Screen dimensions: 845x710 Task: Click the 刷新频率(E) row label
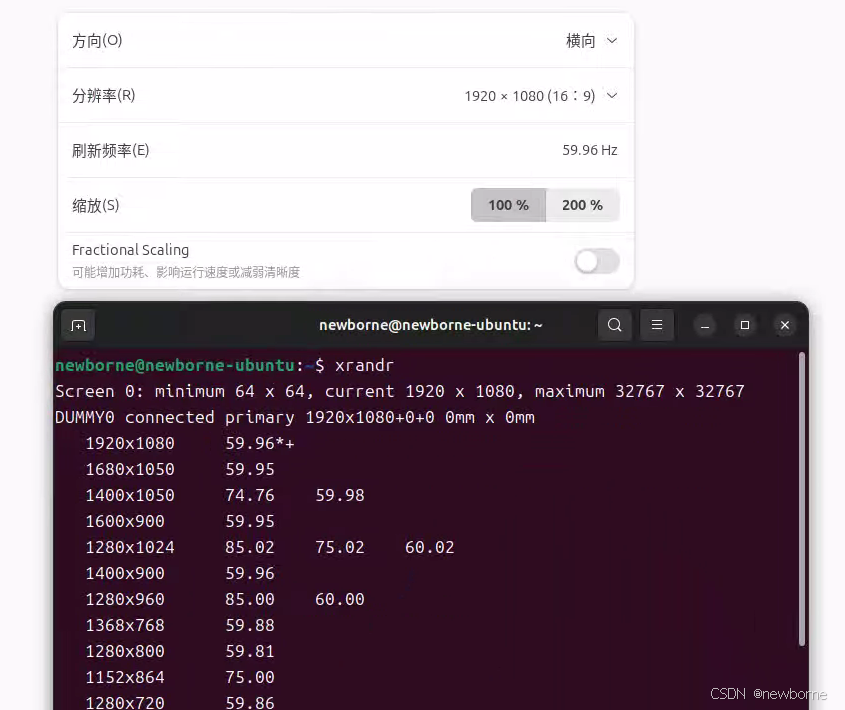[x=110, y=150]
